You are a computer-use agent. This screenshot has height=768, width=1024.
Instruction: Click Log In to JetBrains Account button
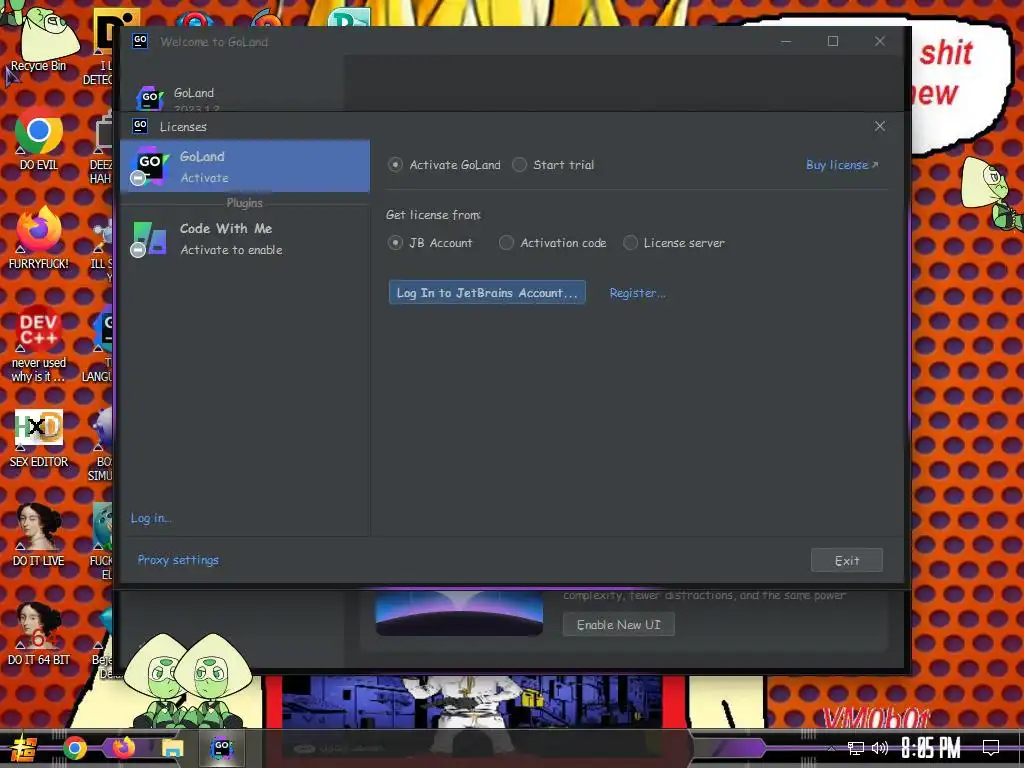[x=487, y=293]
